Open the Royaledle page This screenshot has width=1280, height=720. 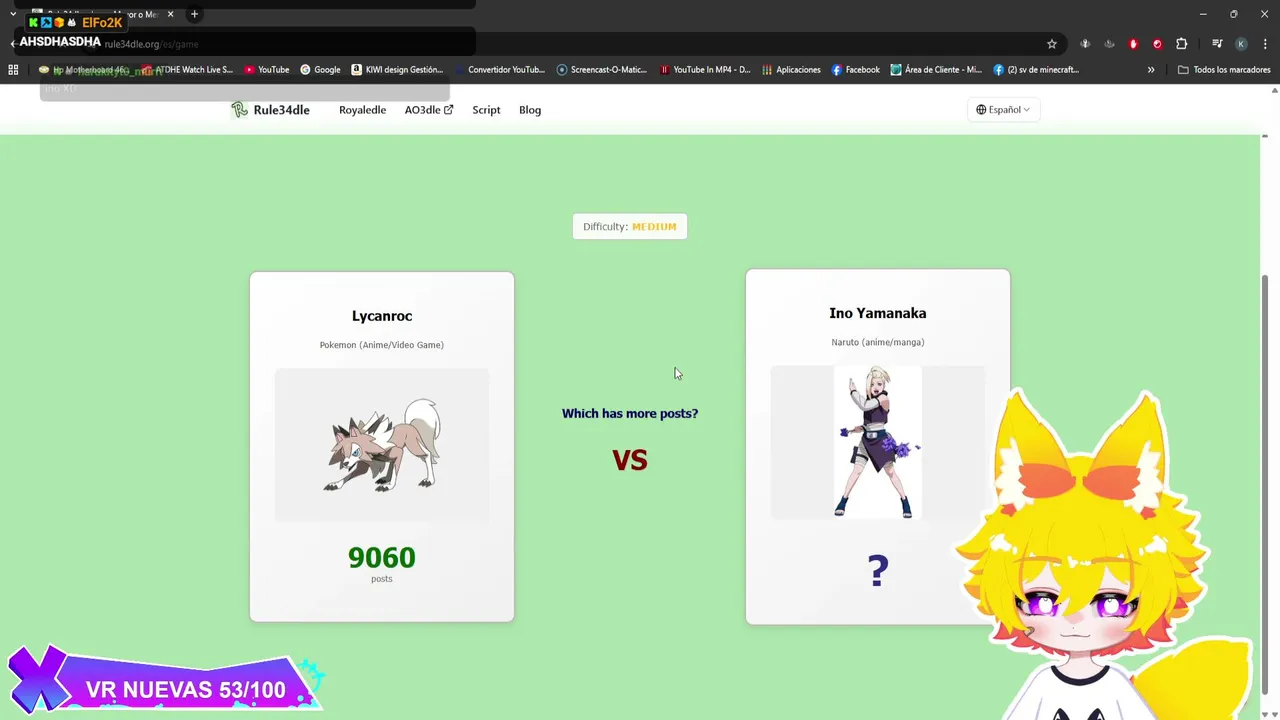(362, 110)
